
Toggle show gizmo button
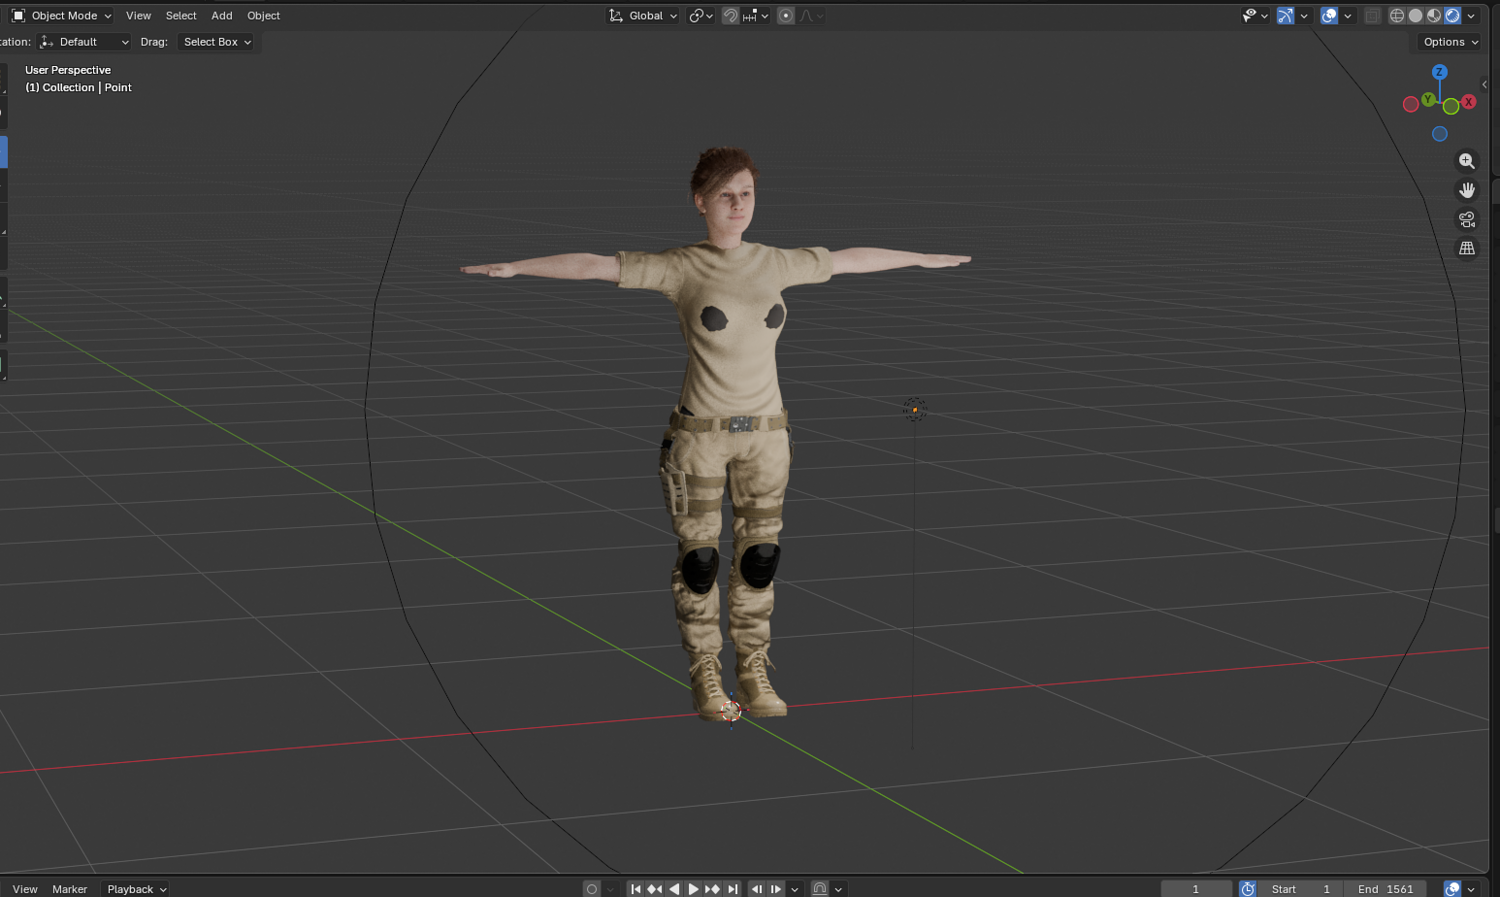[x=1285, y=16]
